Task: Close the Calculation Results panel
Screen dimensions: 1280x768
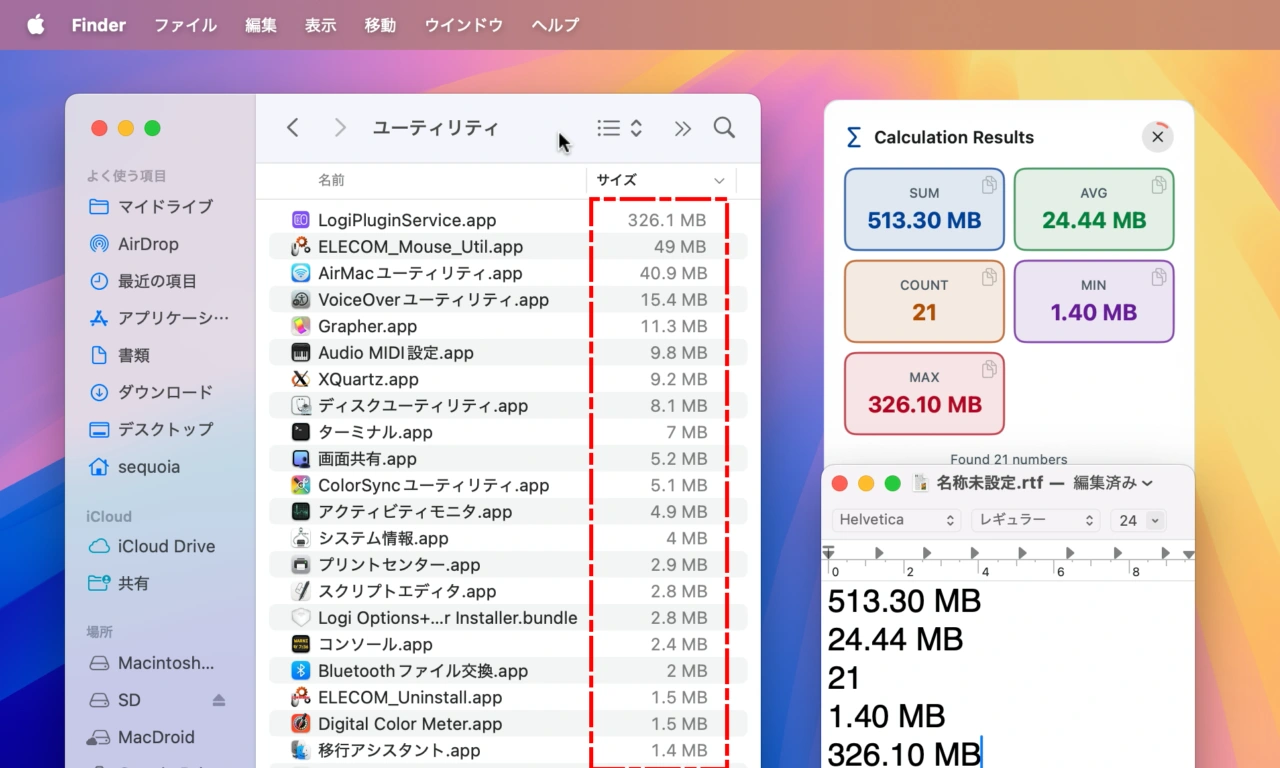Action: pos(1157,137)
